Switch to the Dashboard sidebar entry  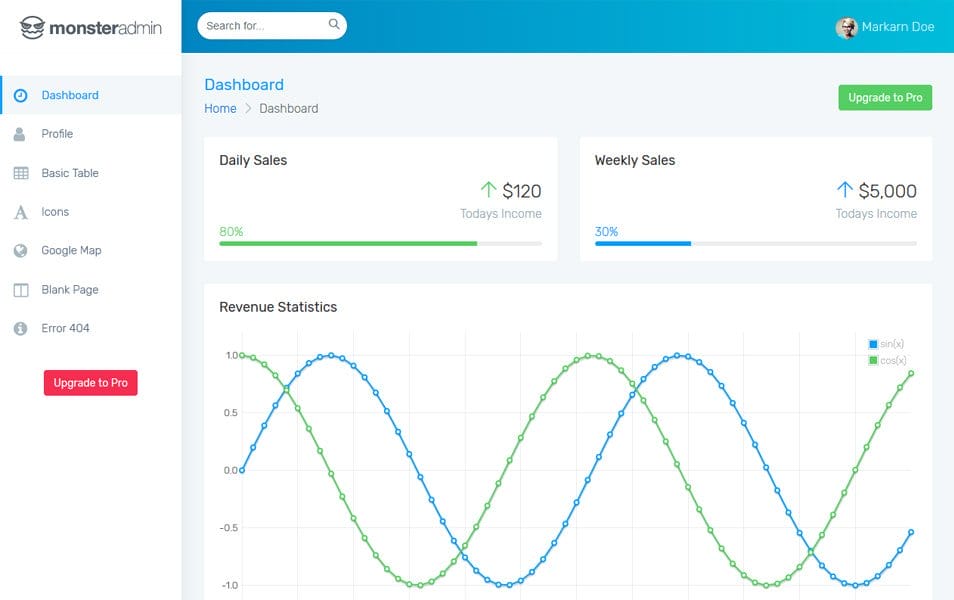(70, 94)
